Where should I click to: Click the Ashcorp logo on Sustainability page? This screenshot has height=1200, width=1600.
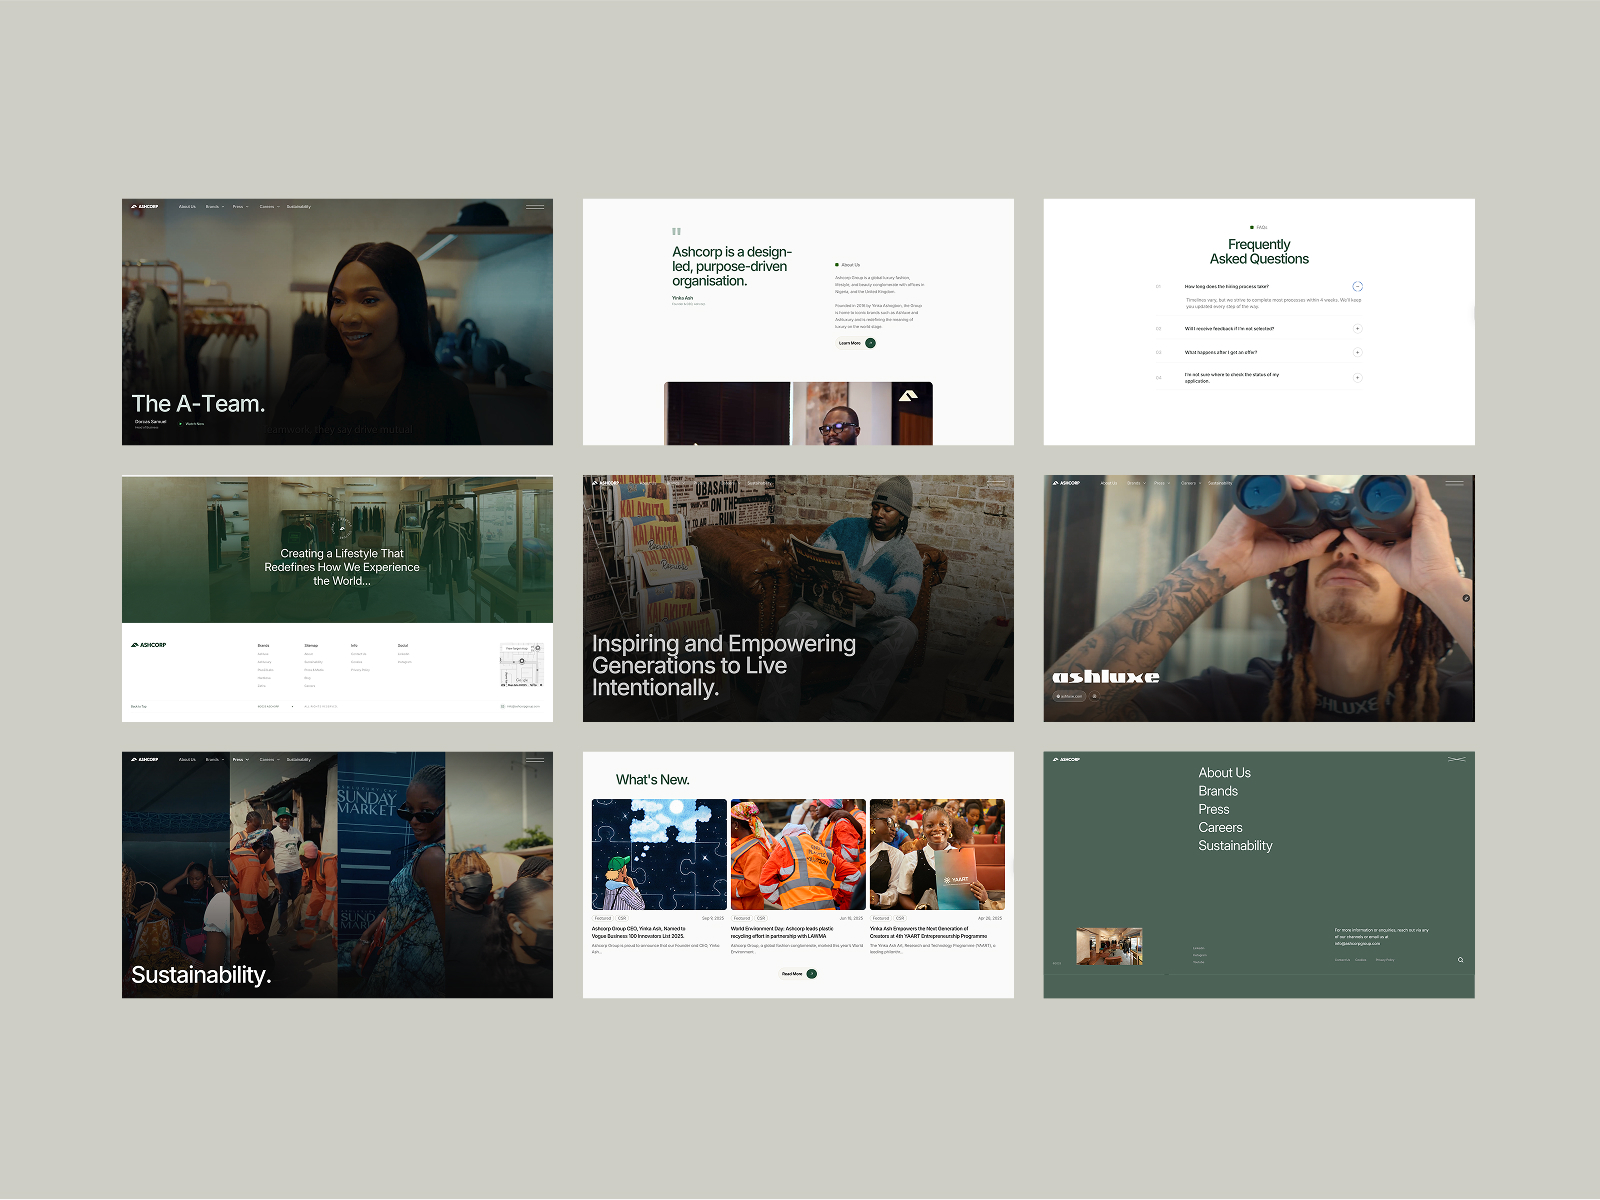[x=145, y=759]
